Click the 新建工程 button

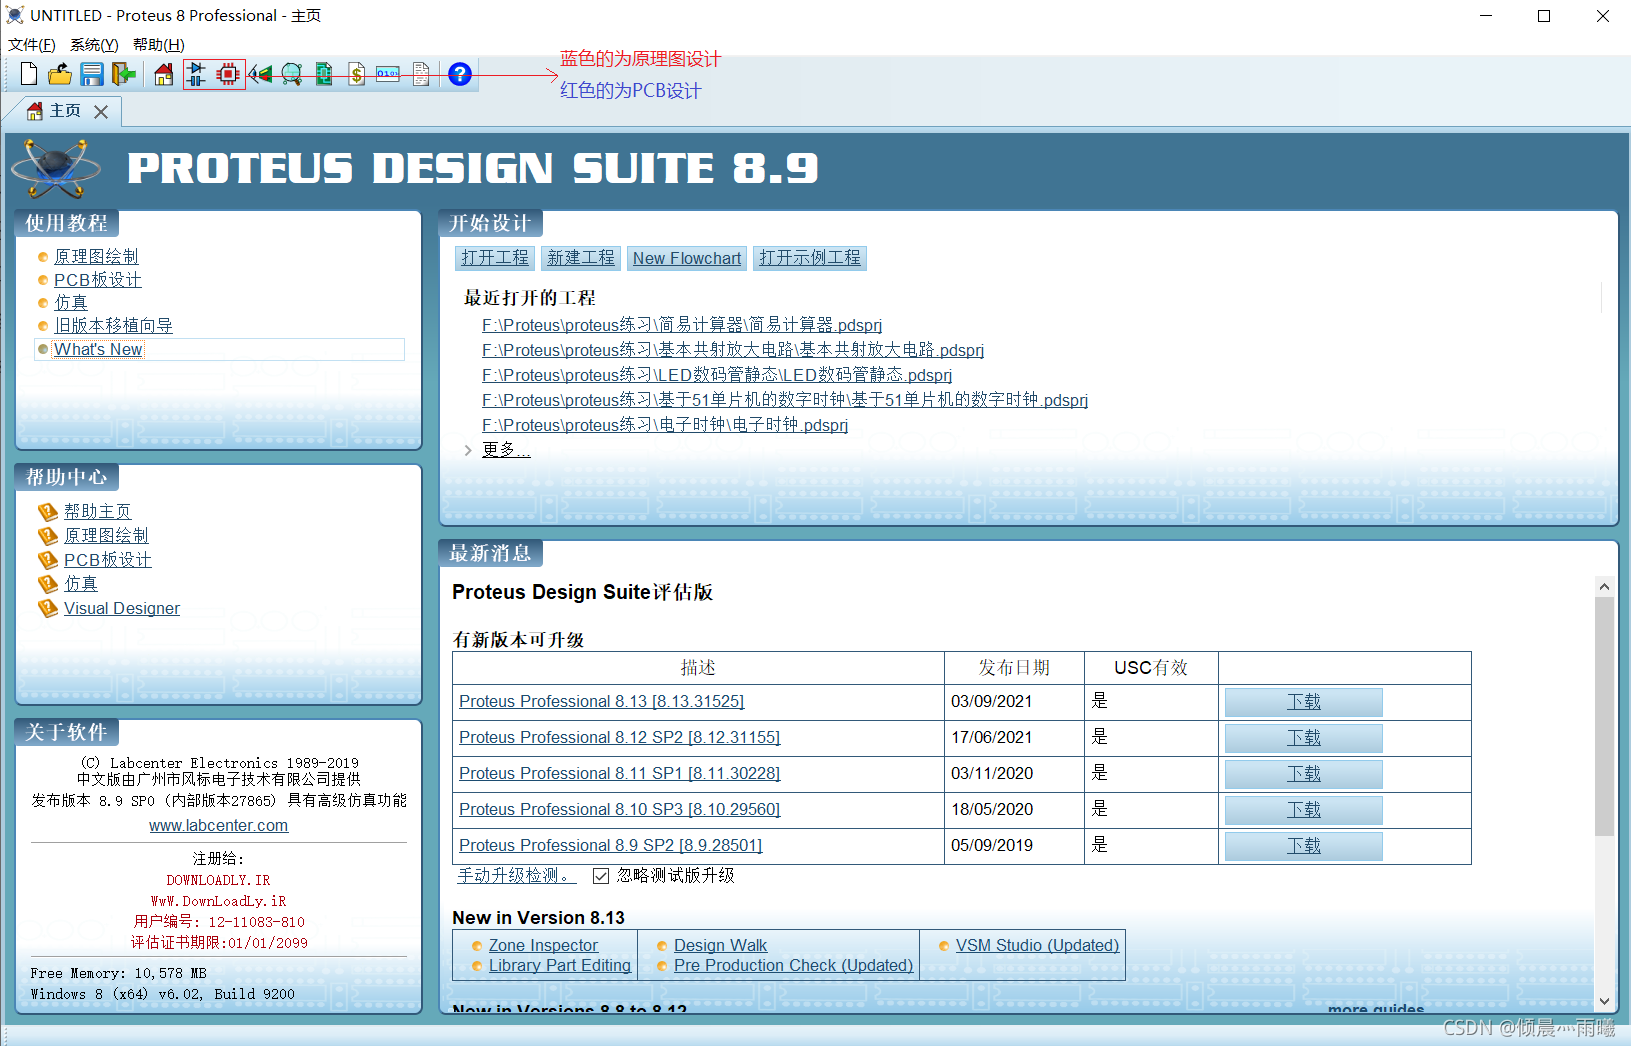coord(581,258)
